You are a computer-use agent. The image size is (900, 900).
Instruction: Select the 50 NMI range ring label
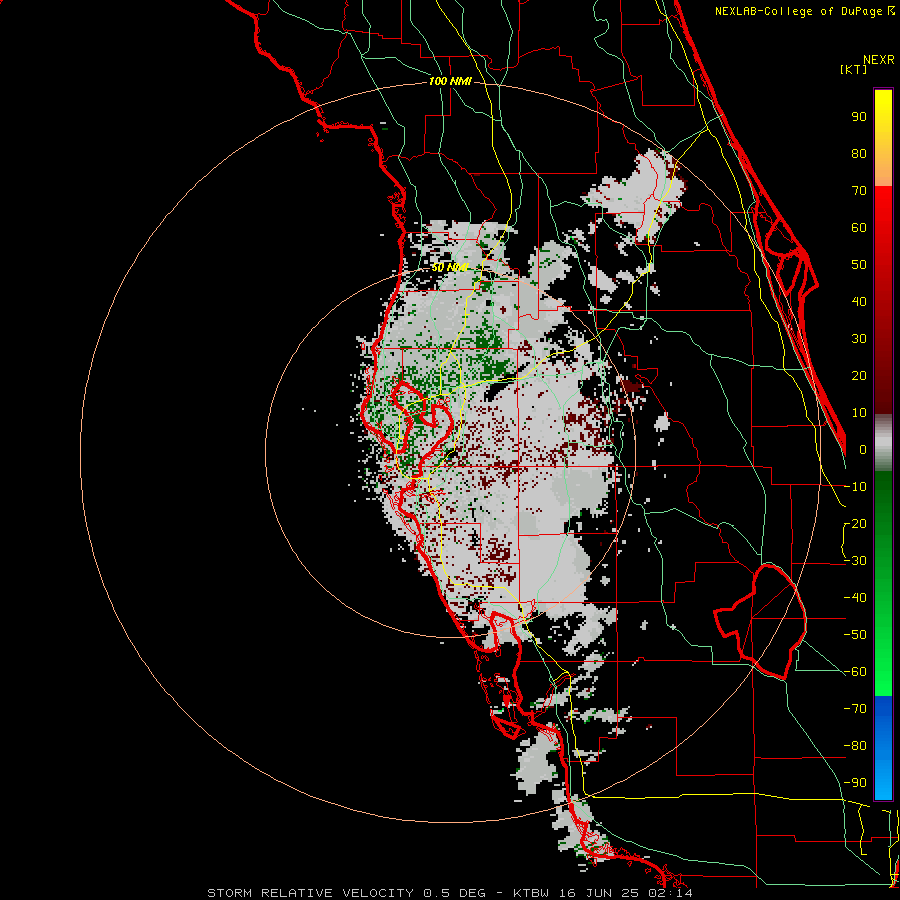click(x=450, y=267)
